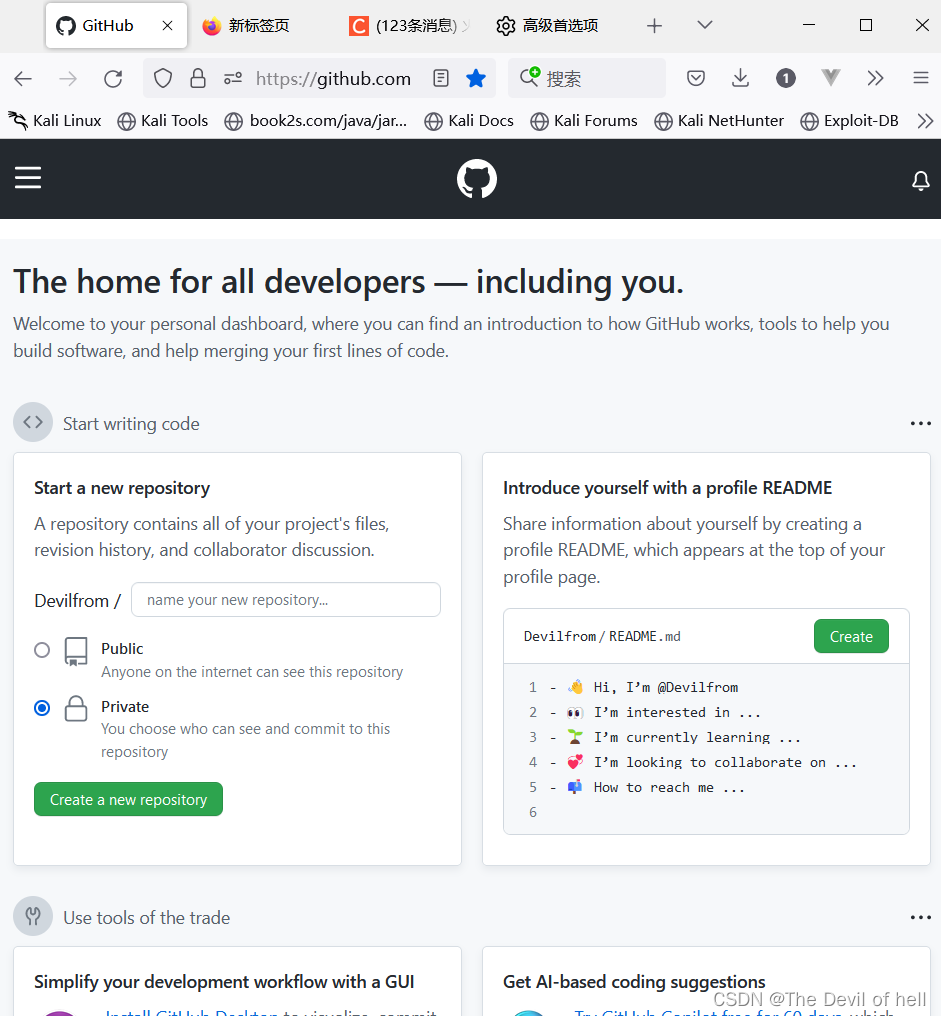
Task: Switch to the 新标签页 tab
Action: coord(246,25)
